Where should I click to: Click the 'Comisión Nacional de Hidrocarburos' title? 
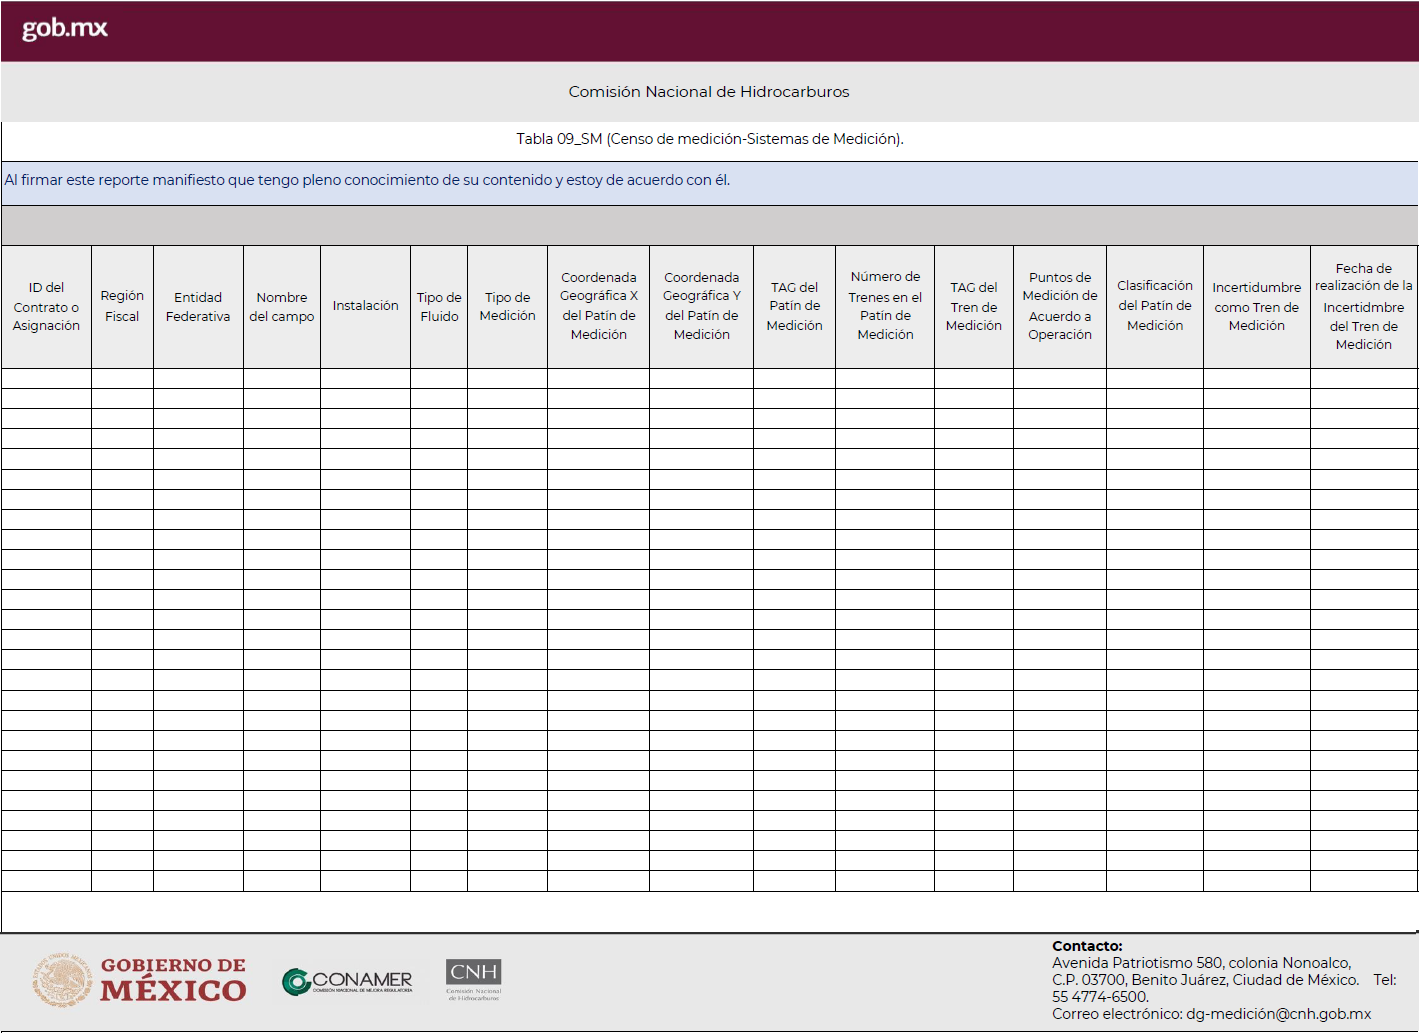(708, 92)
